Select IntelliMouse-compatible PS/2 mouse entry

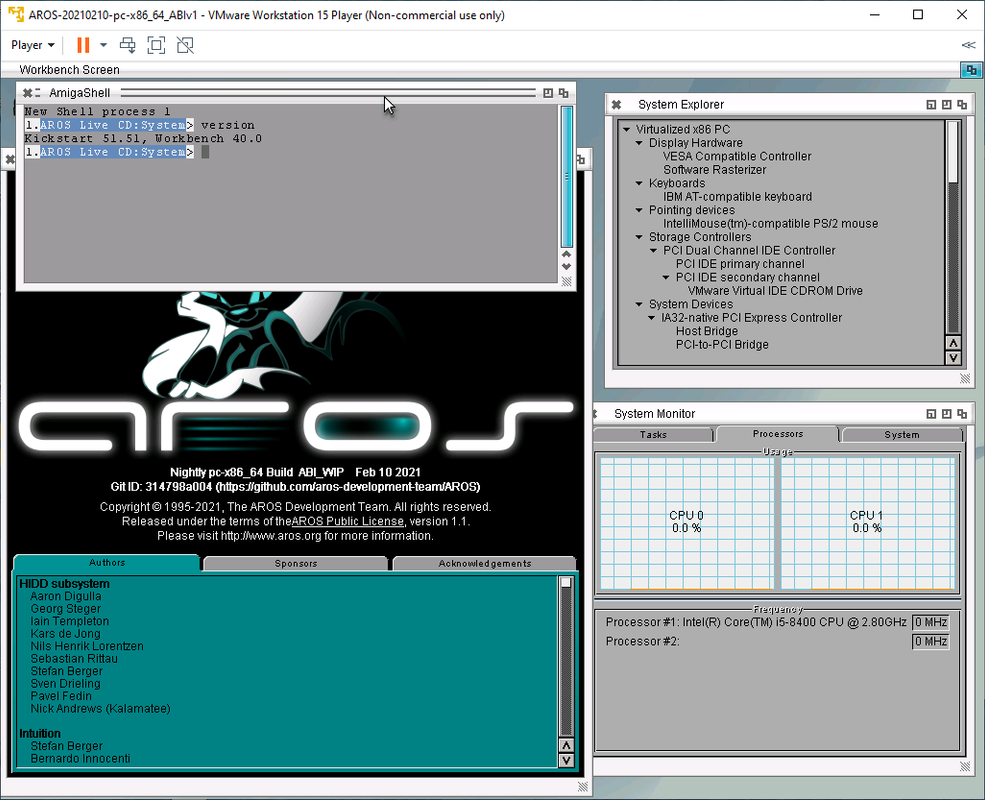771,224
